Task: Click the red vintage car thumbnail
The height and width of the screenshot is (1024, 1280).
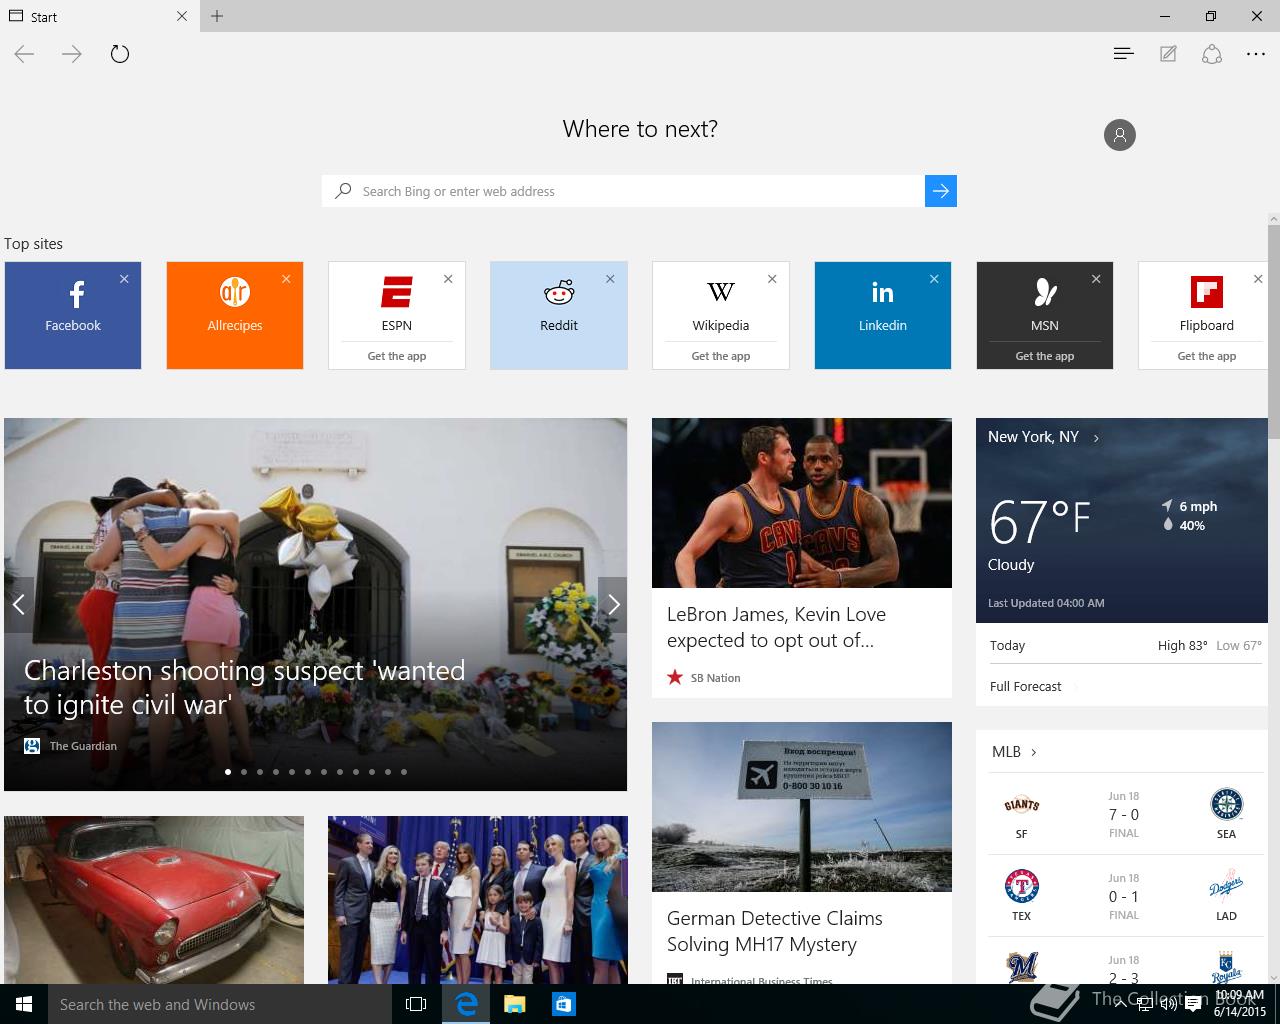Action: [x=154, y=900]
